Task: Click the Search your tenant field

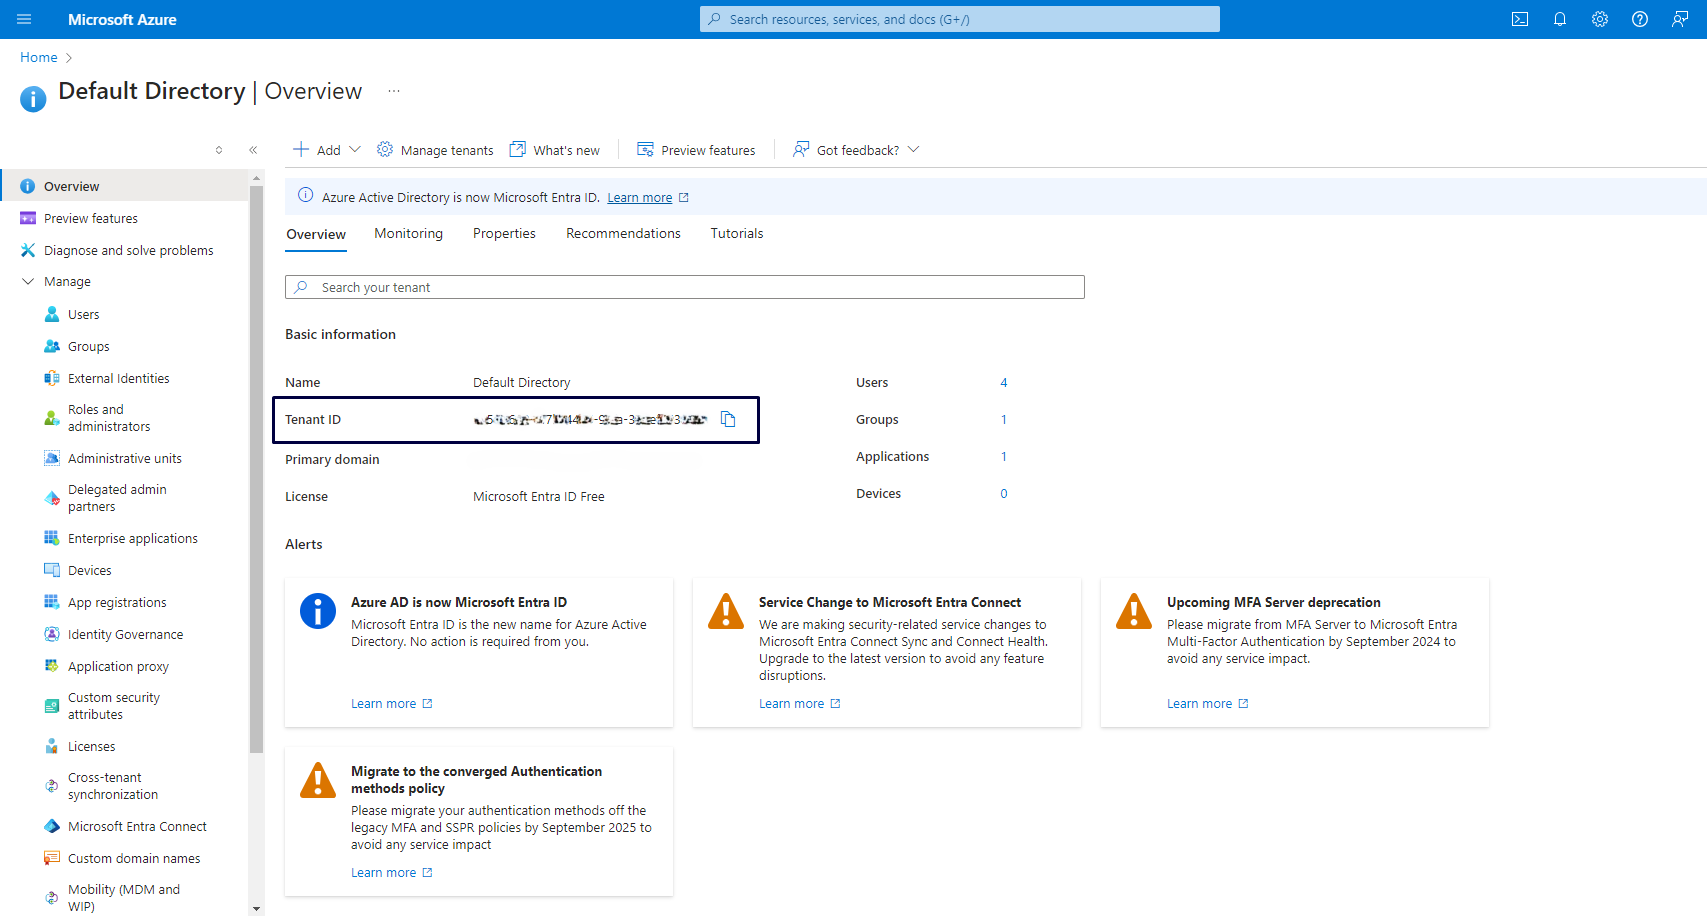Action: coord(684,288)
